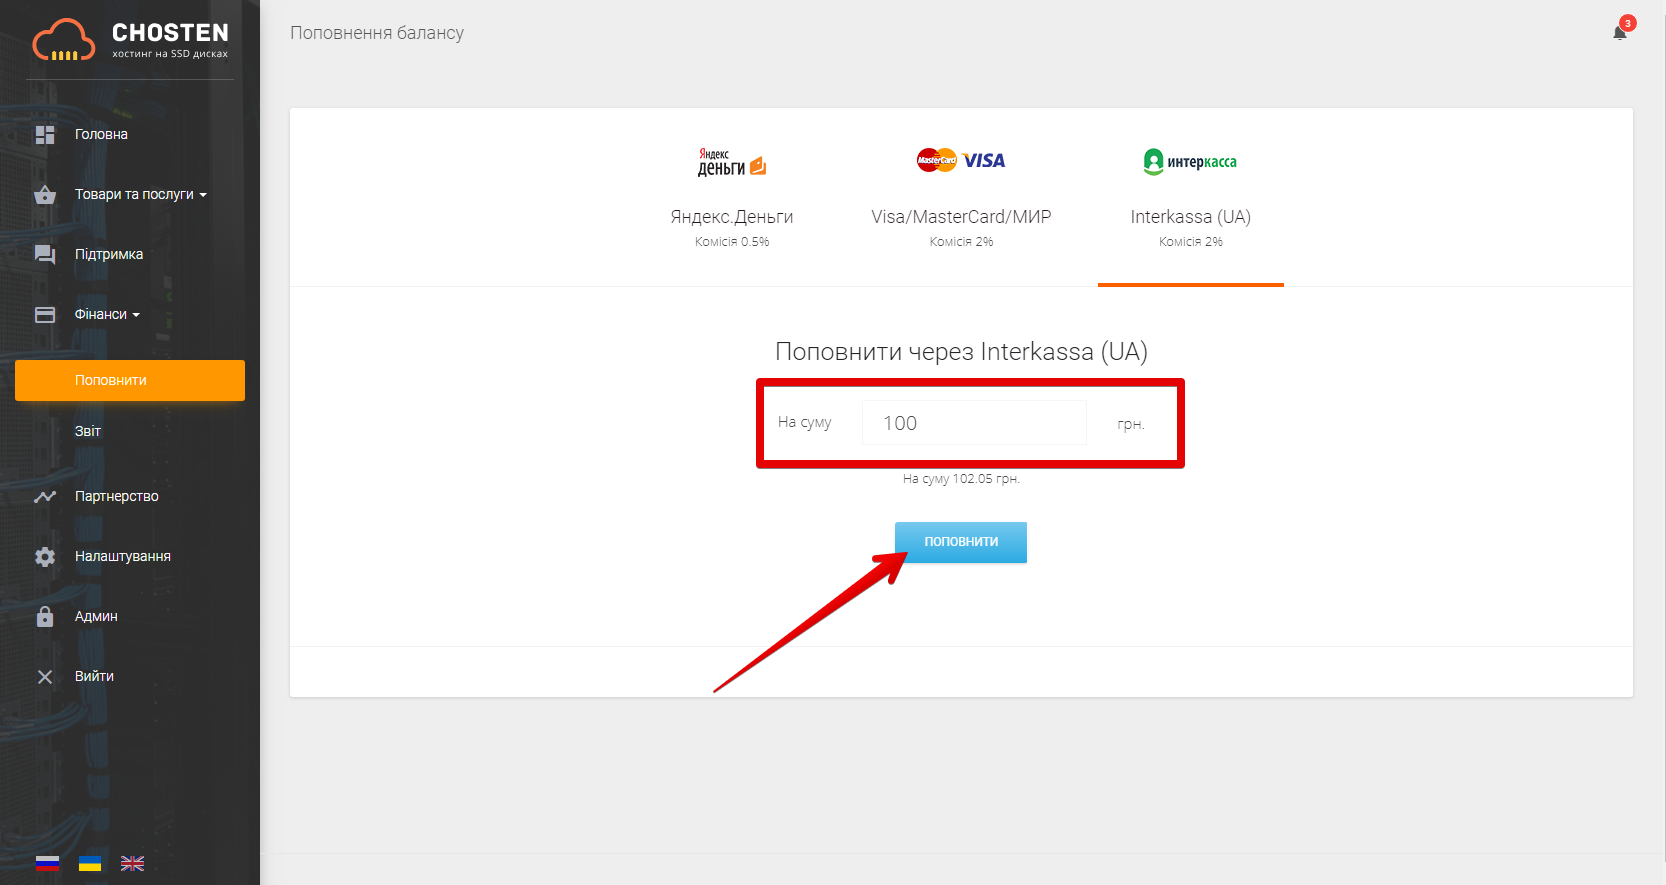Click the Яндекс Деньги logo
The width and height of the screenshot is (1666, 885).
coord(732,162)
